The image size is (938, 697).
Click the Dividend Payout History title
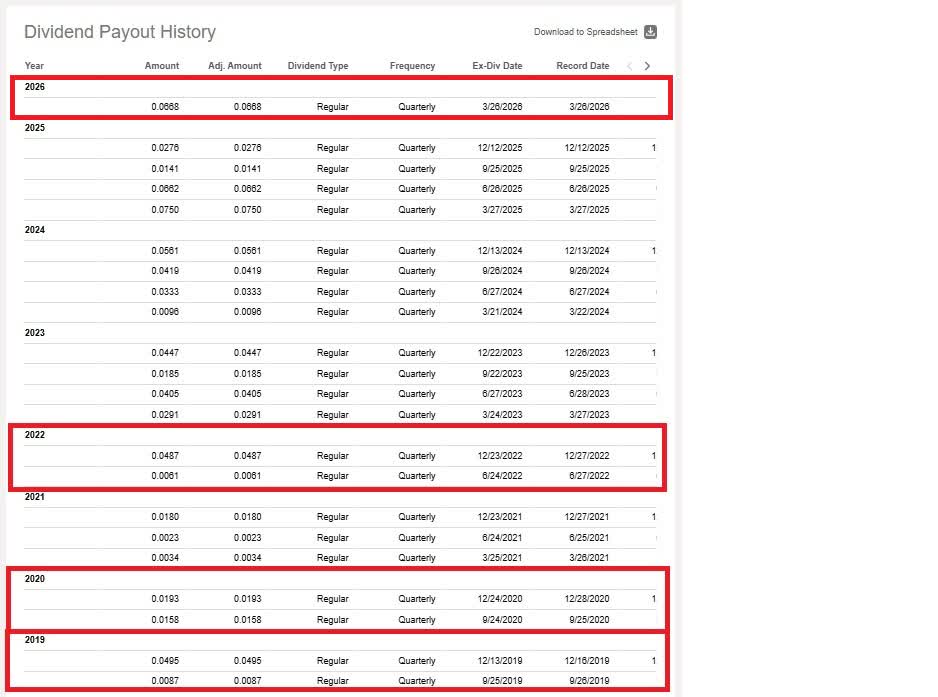[120, 32]
